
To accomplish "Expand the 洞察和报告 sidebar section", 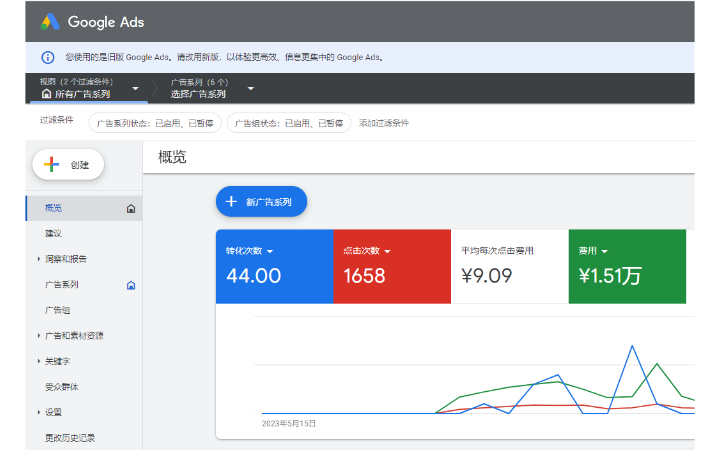I will tap(39, 259).
